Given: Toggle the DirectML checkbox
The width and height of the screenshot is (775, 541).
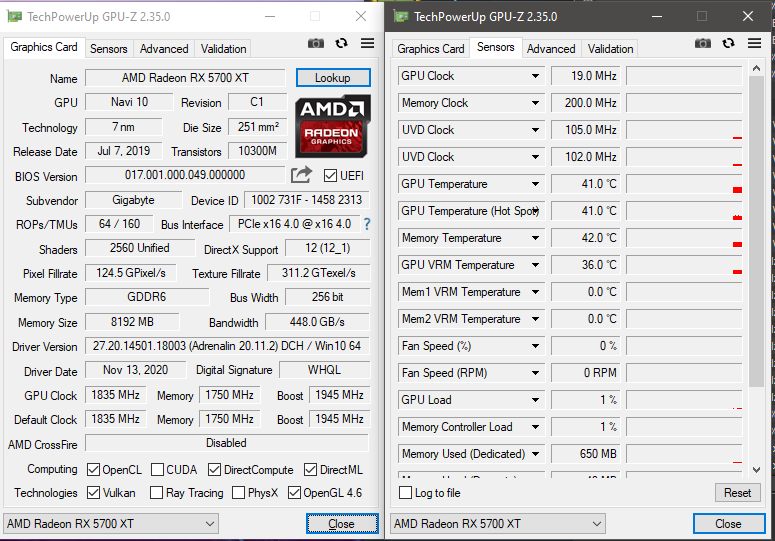Looking at the screenshot, I should click(310, 469).
